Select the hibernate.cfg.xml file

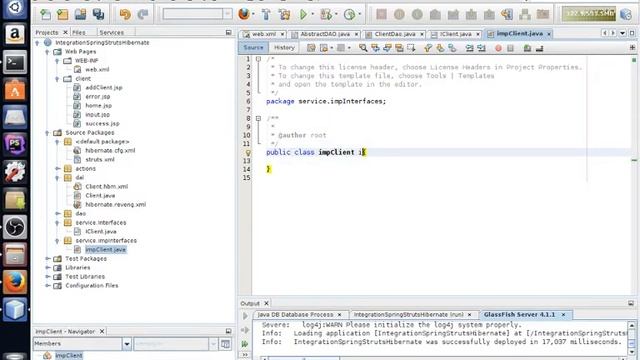pyautogui.click(x=110, y=151)
